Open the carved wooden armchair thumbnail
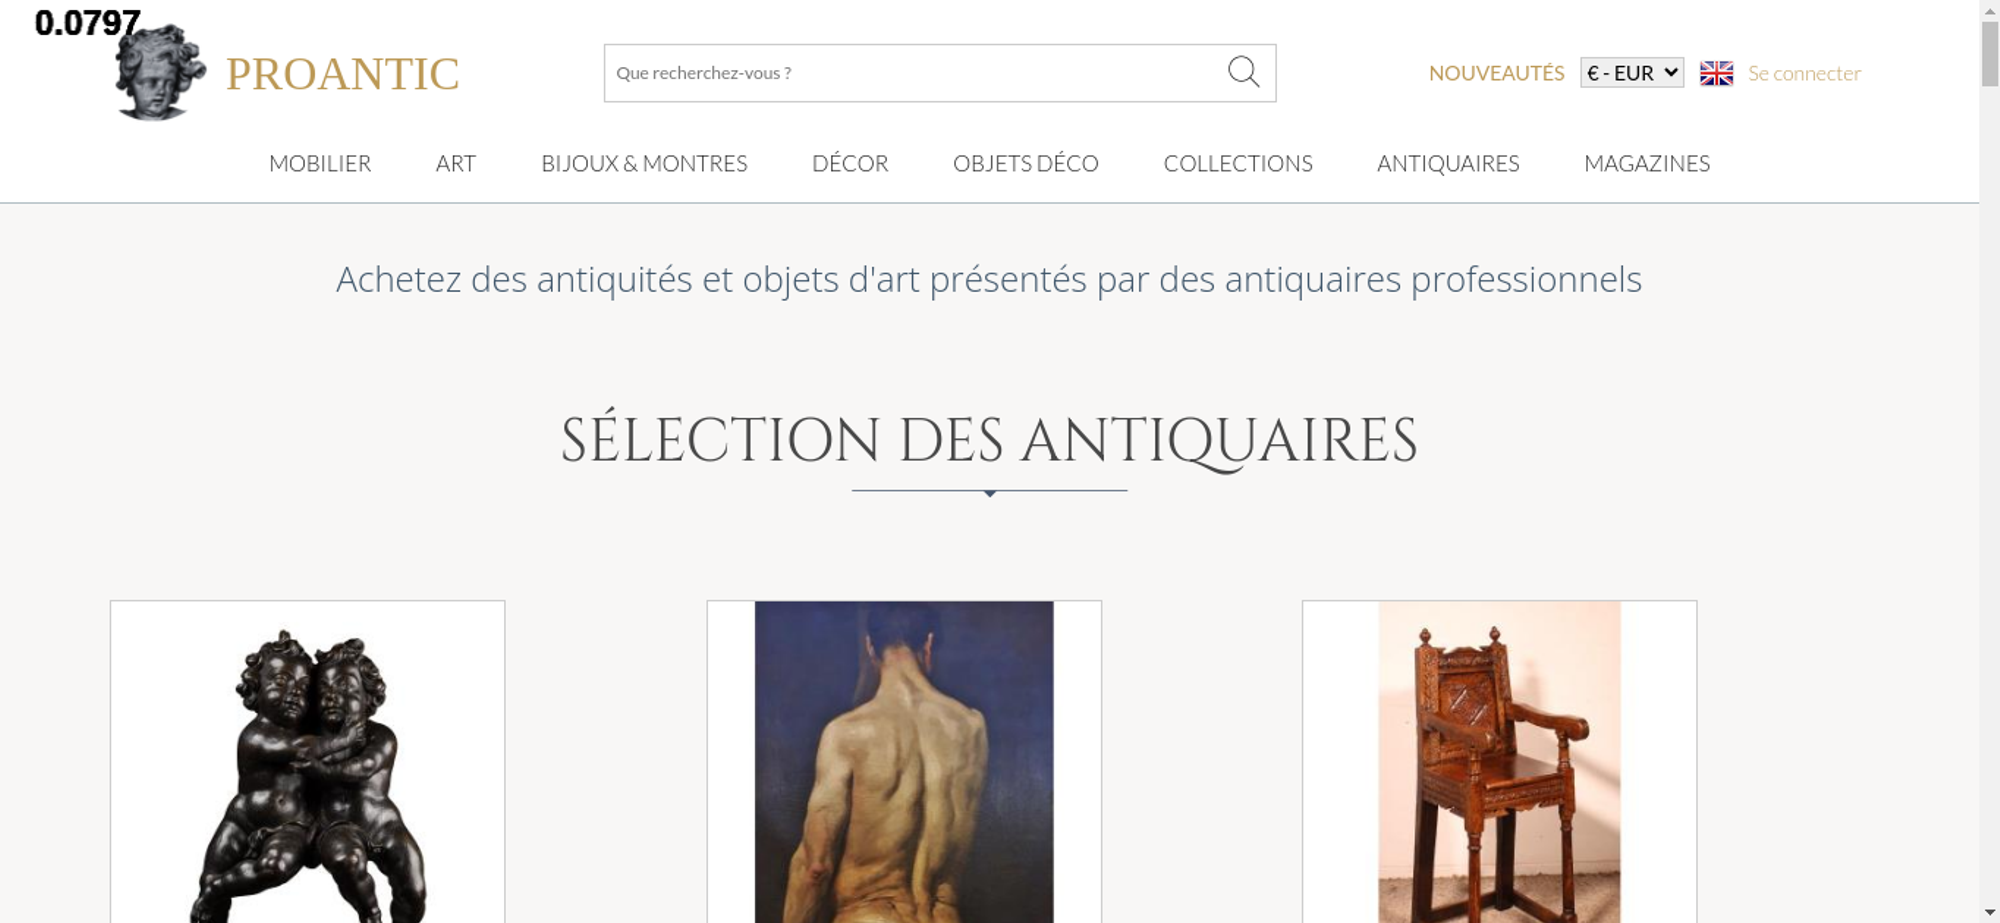 click(1499, 762)
